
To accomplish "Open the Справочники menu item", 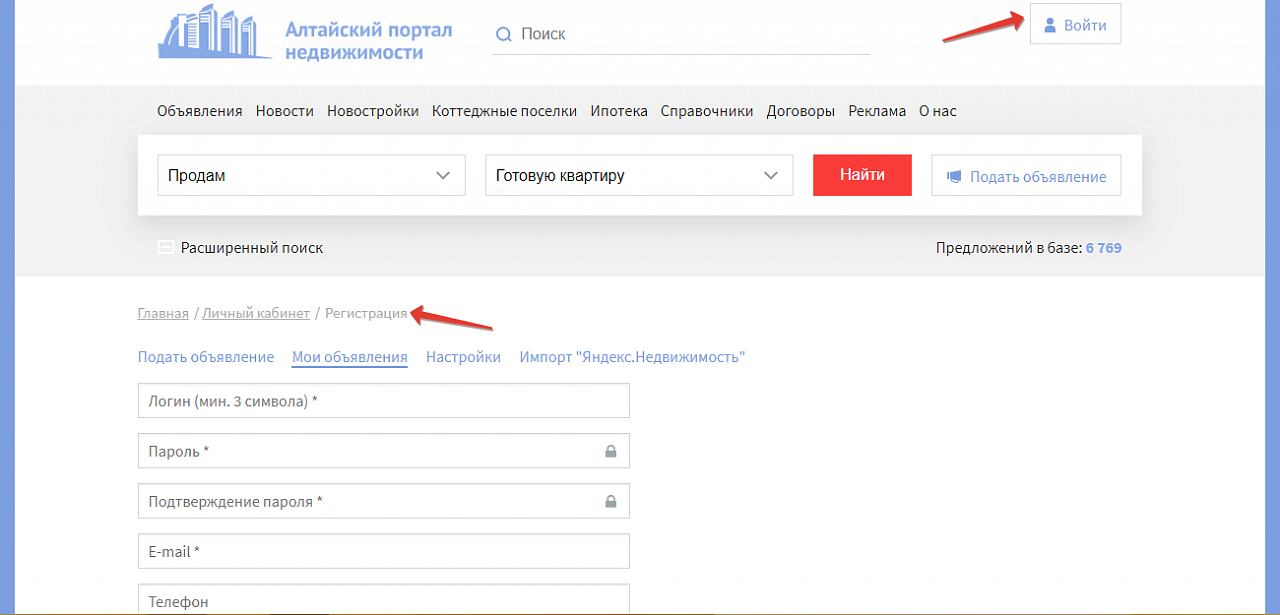I will click(x=707, y=111).
